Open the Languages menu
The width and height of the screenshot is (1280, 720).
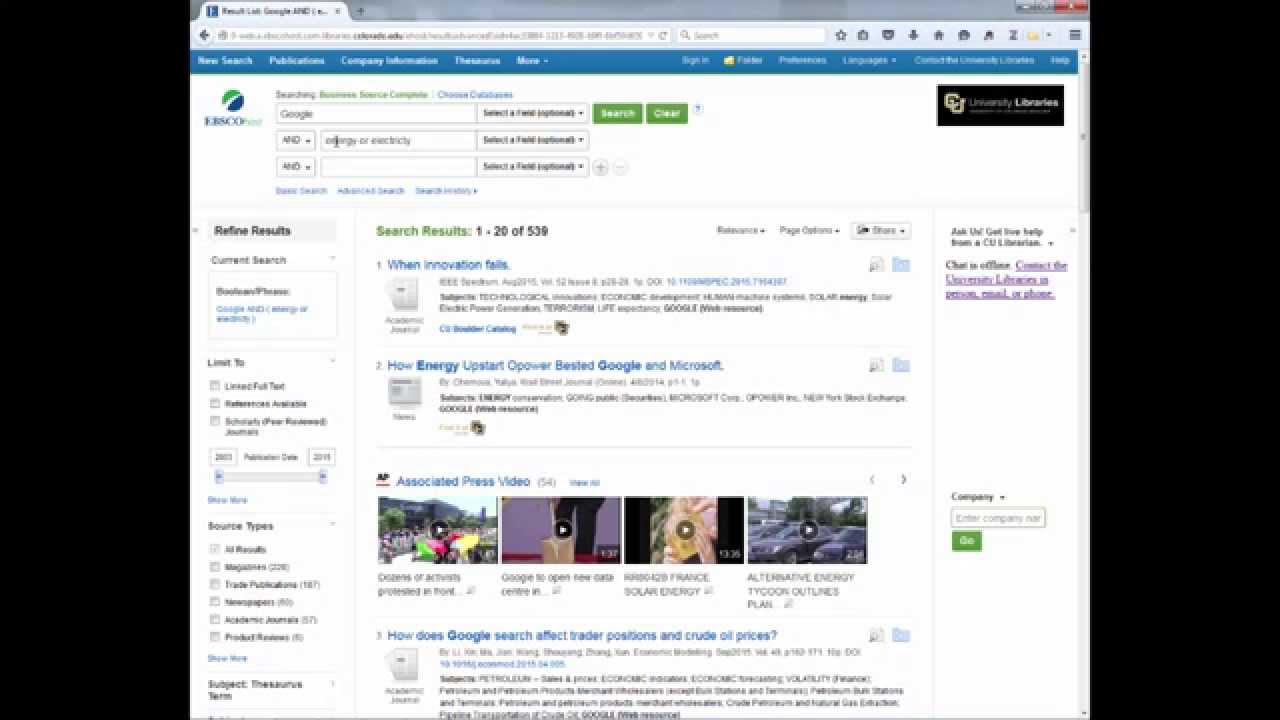pos(869,61)
